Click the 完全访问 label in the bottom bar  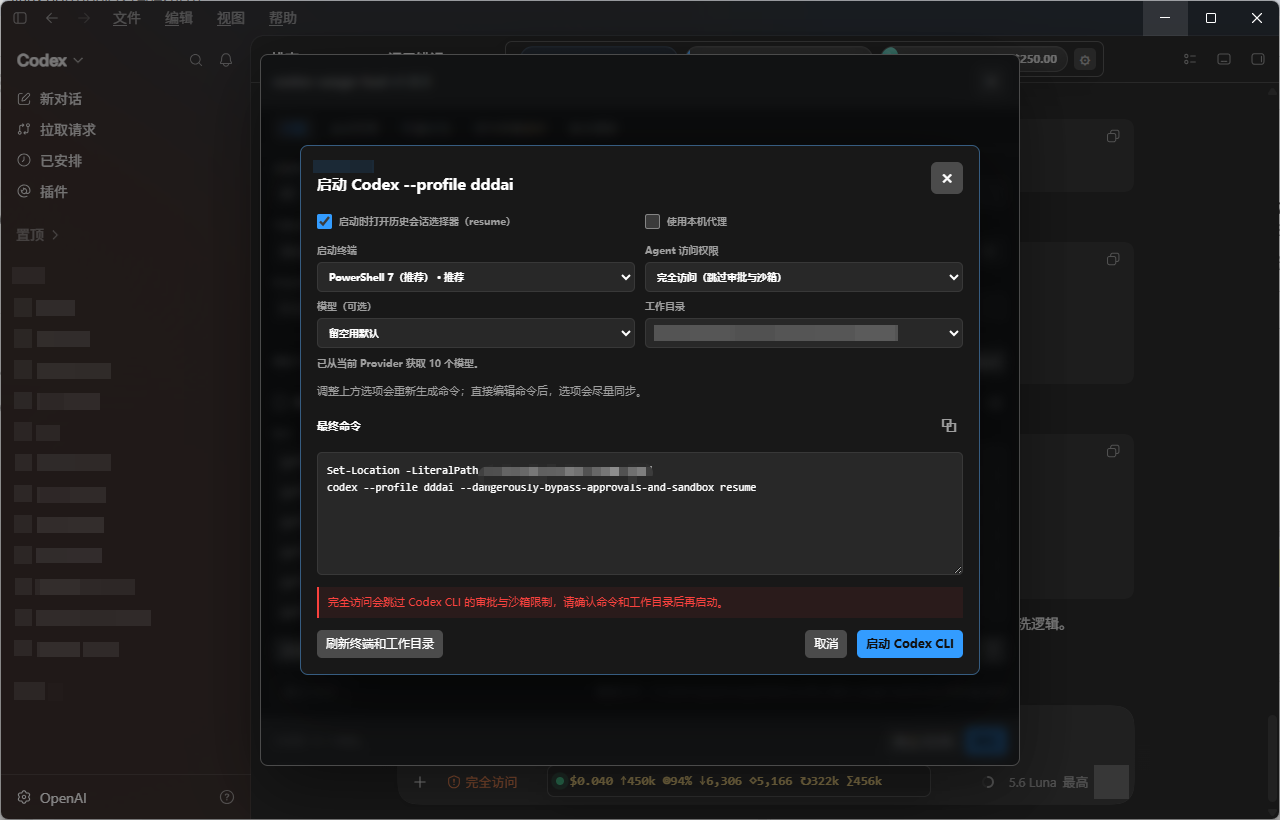(491, 782)
